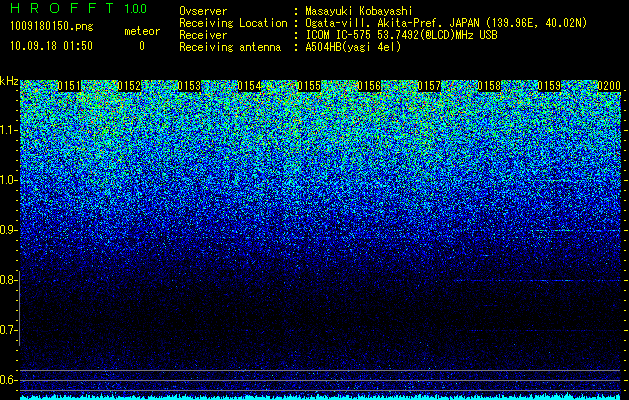Click the 0.7 frequency axis label

(8, 330)
